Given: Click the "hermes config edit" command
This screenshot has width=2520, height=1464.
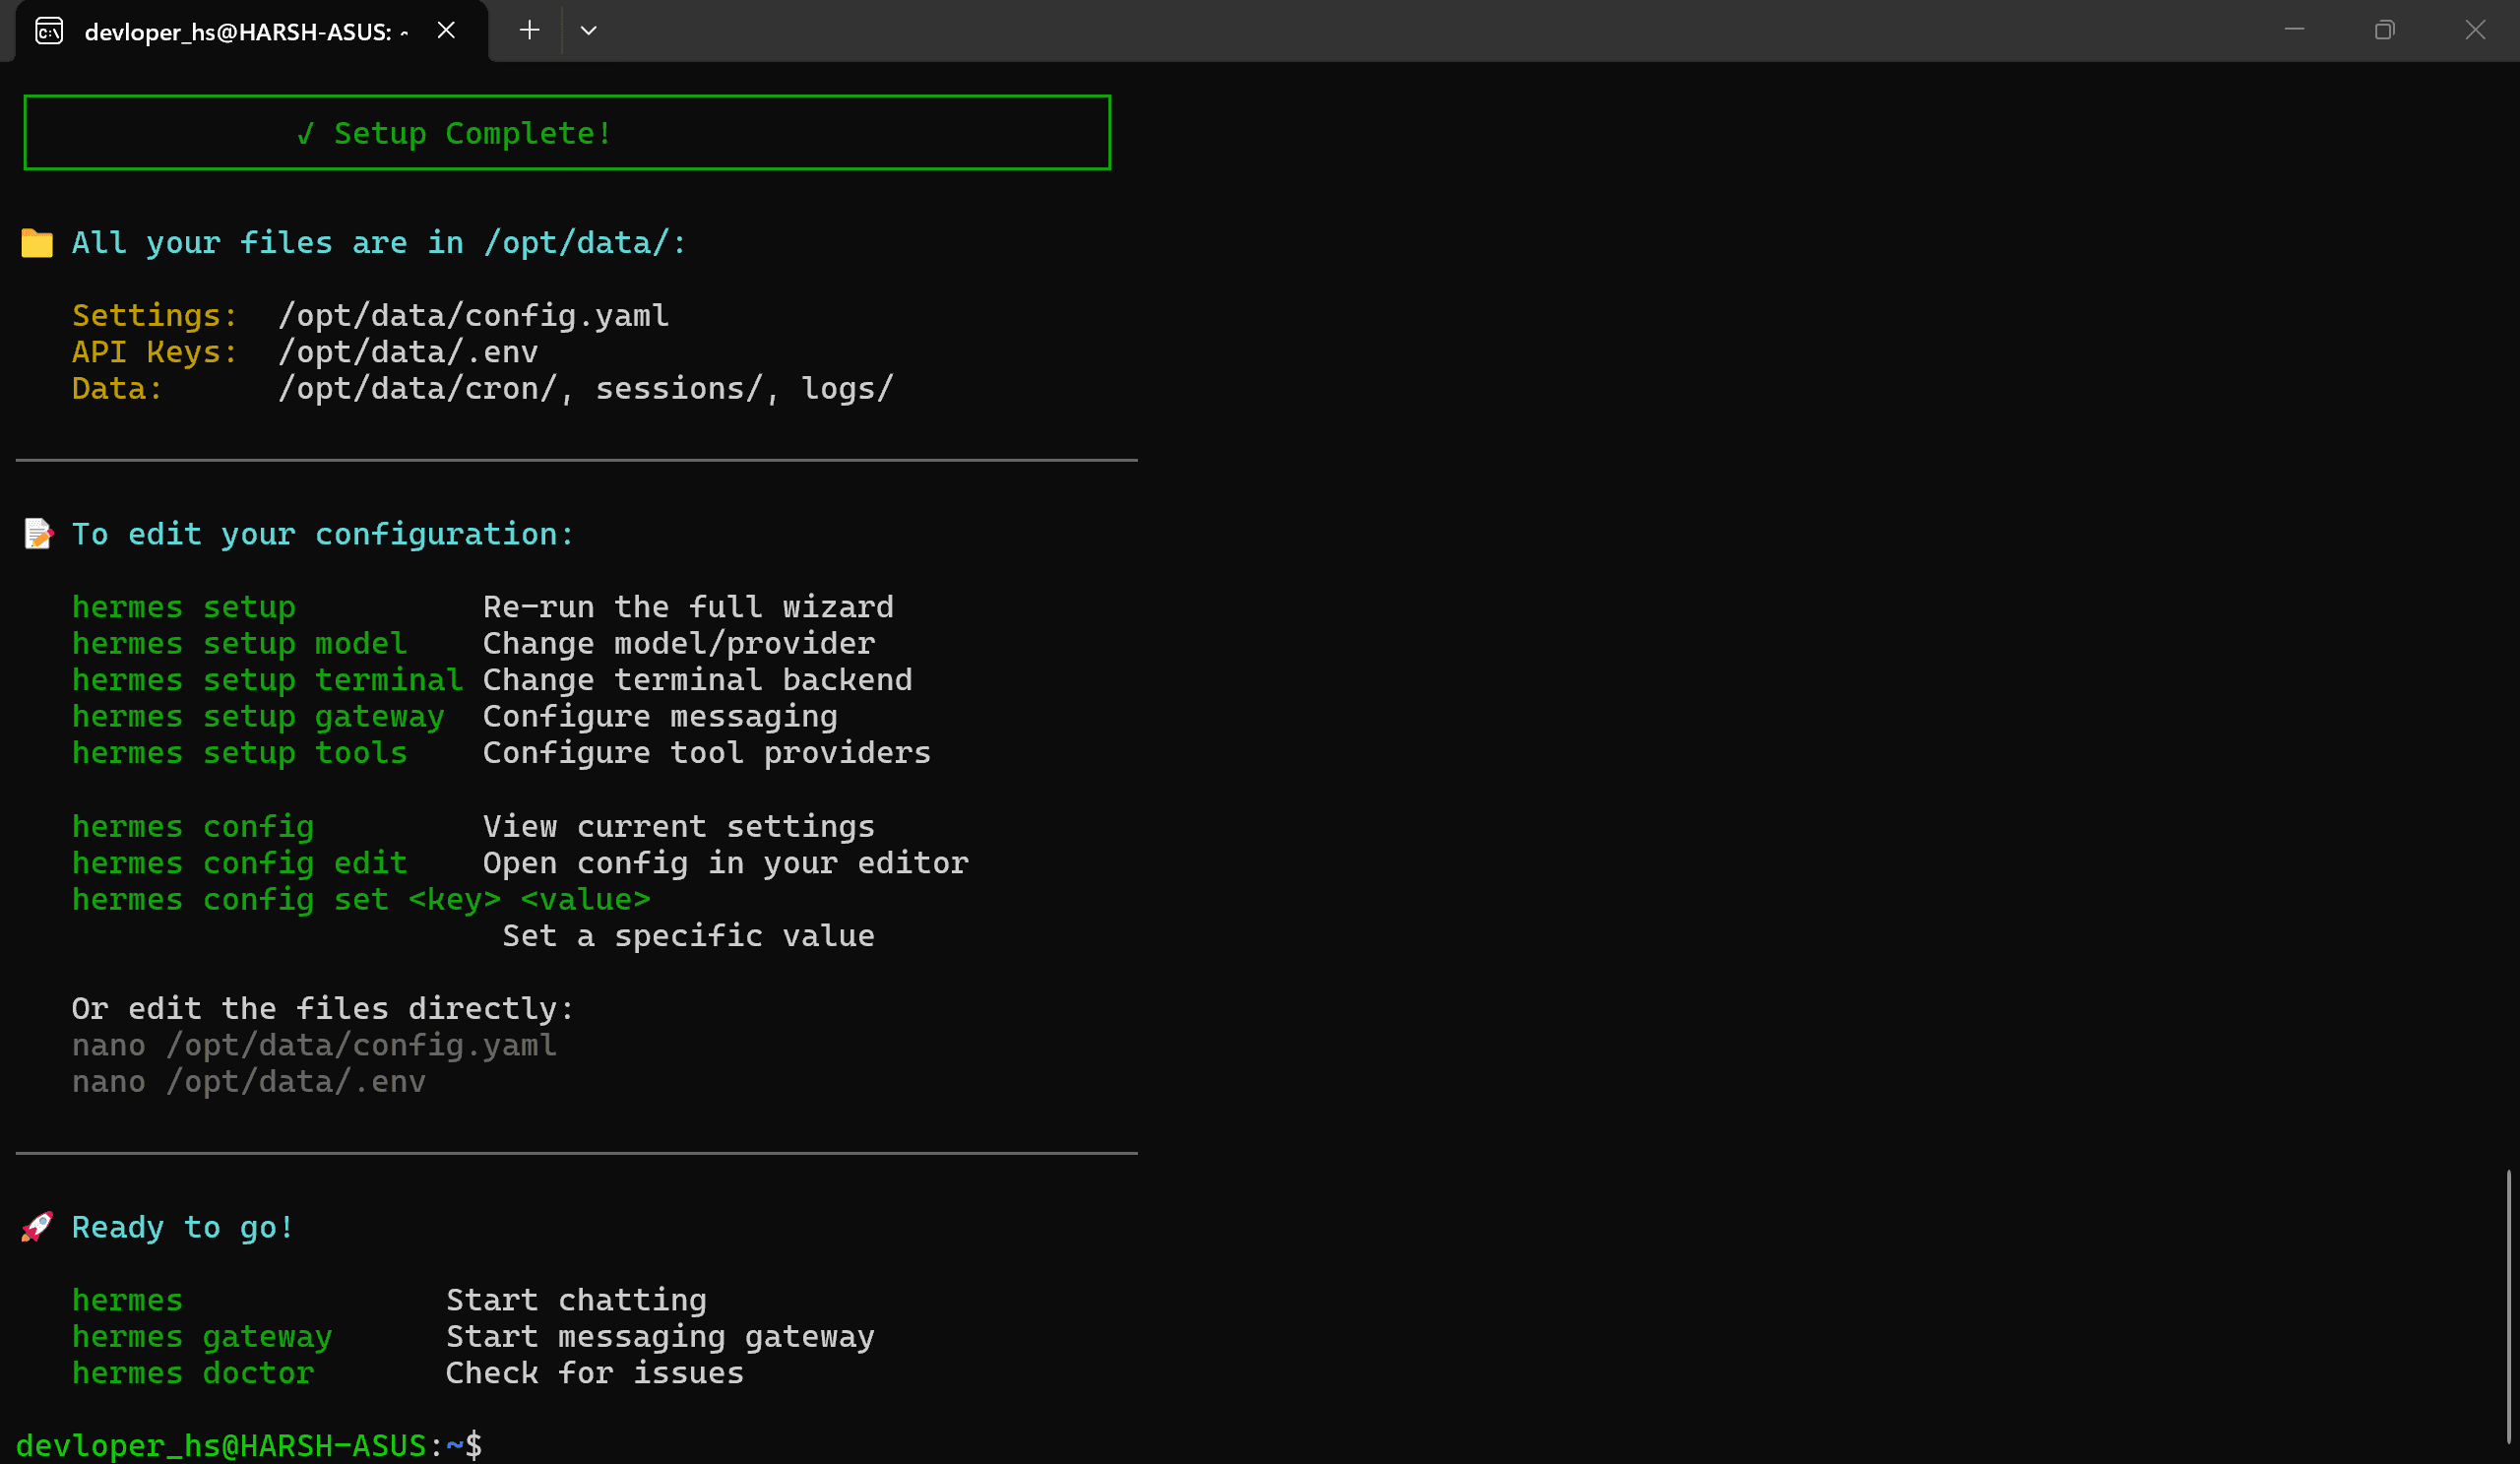Looking at the screenshot, I should coord(239,863).
